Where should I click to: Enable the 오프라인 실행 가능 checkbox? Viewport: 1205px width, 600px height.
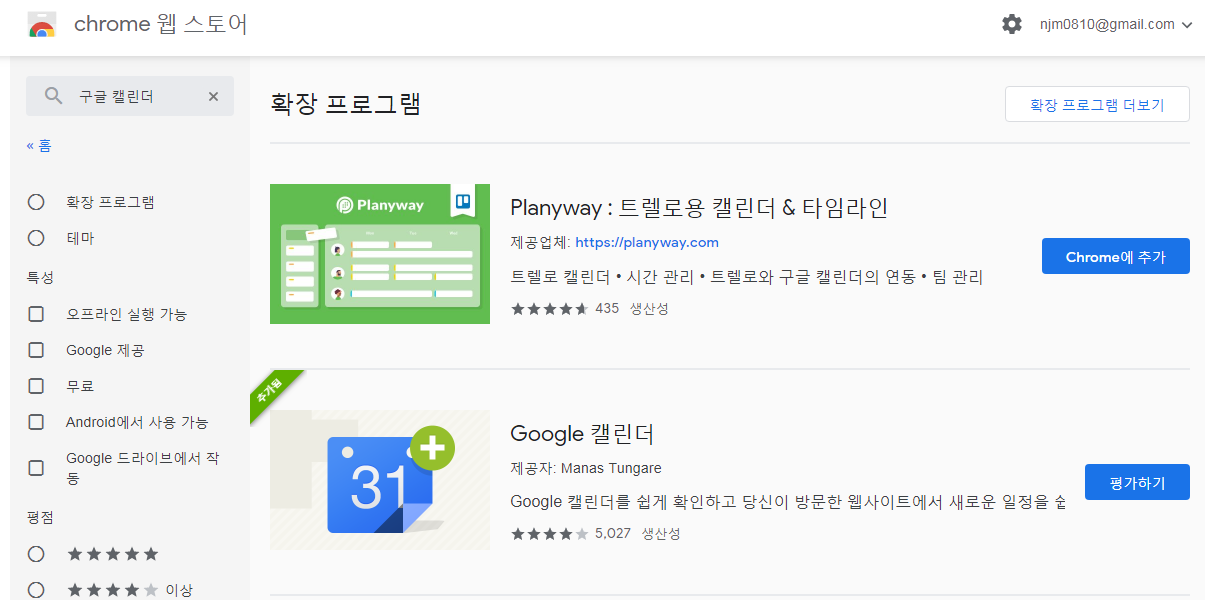point(37,314)
